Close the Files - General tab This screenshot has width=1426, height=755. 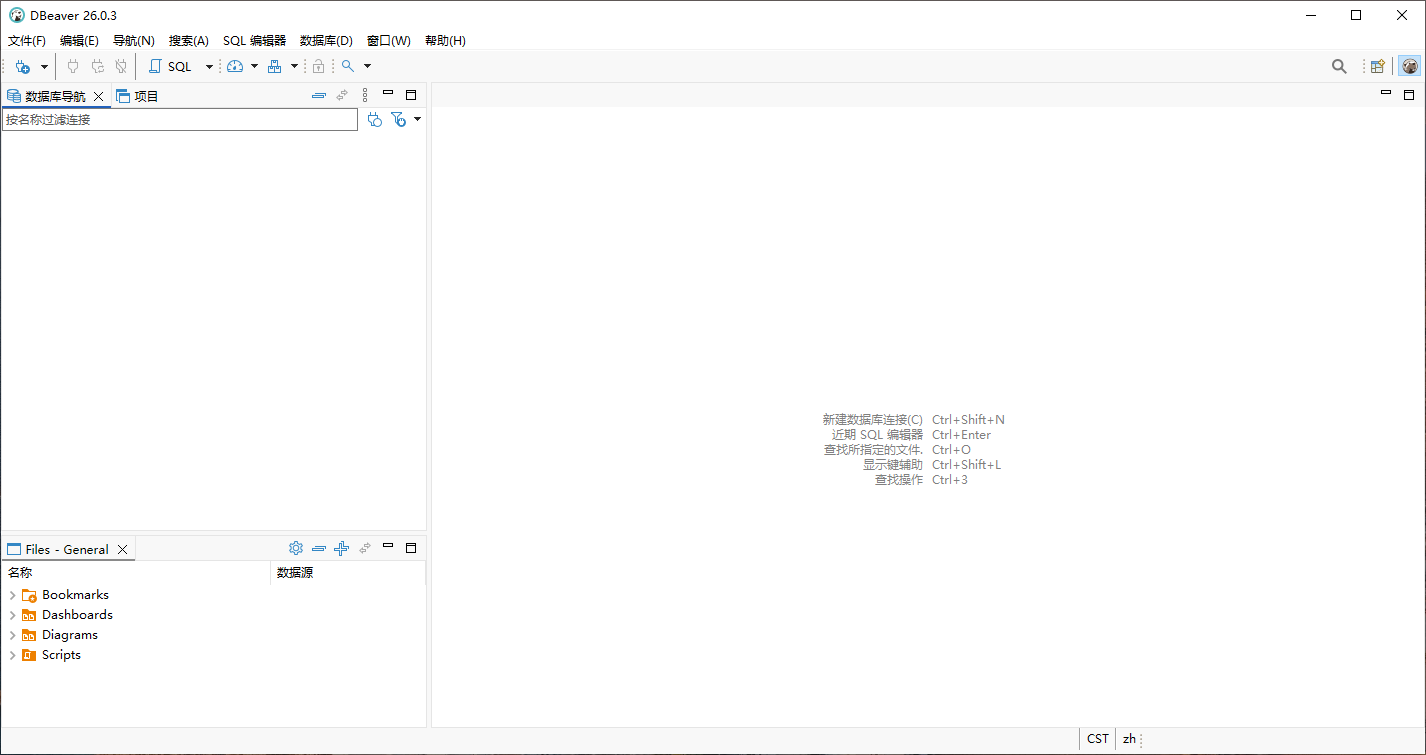coord(122,550)
